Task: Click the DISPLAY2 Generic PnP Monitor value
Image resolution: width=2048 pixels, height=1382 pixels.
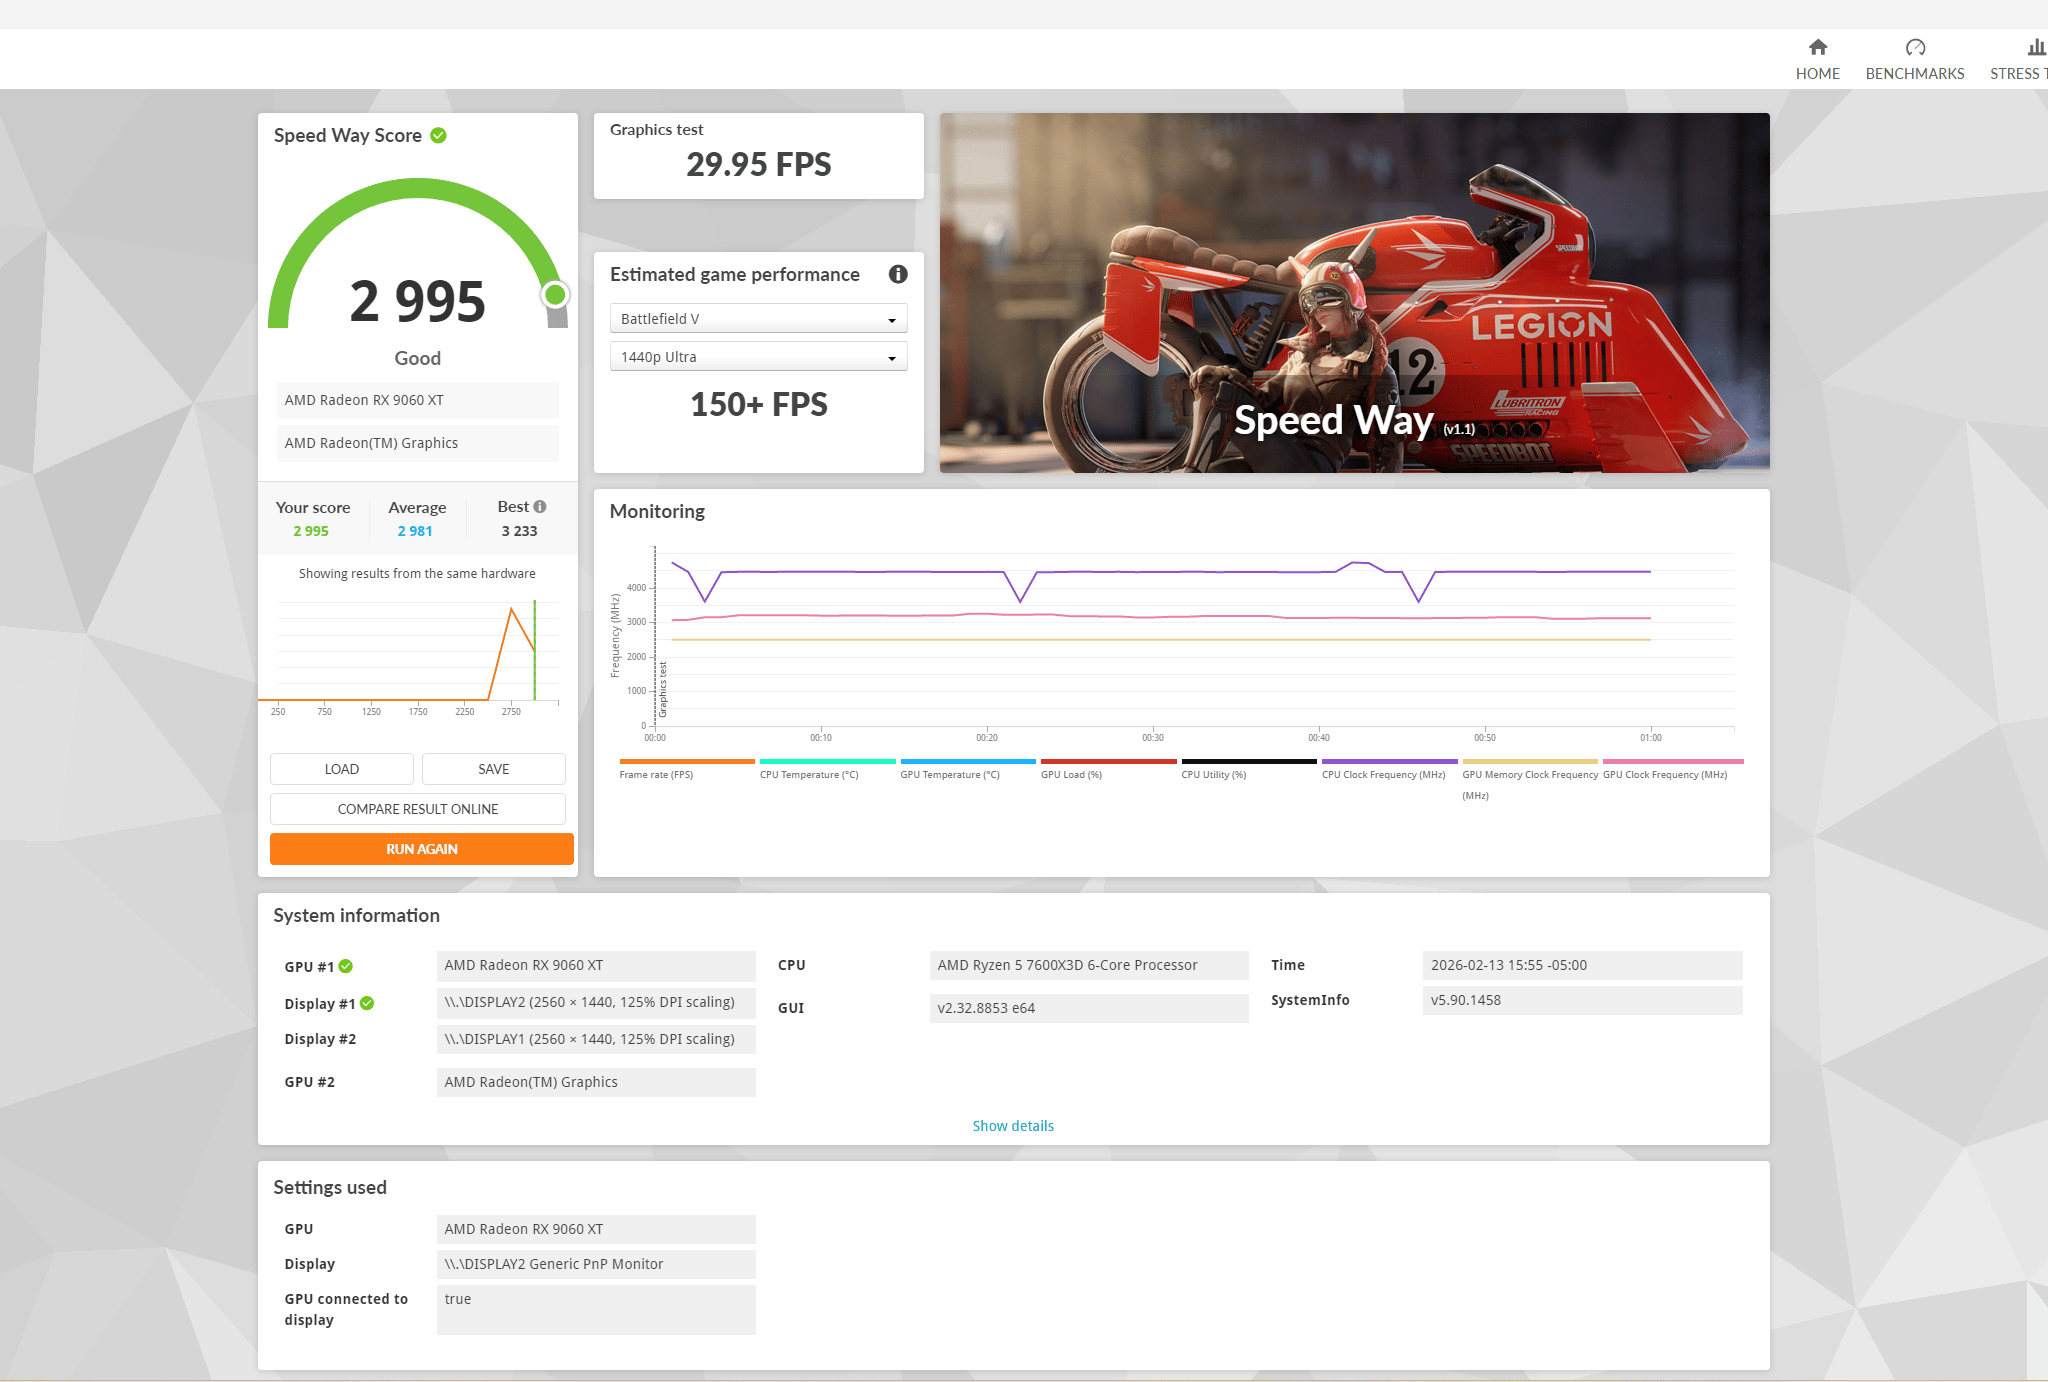Action: point(596,1264)
